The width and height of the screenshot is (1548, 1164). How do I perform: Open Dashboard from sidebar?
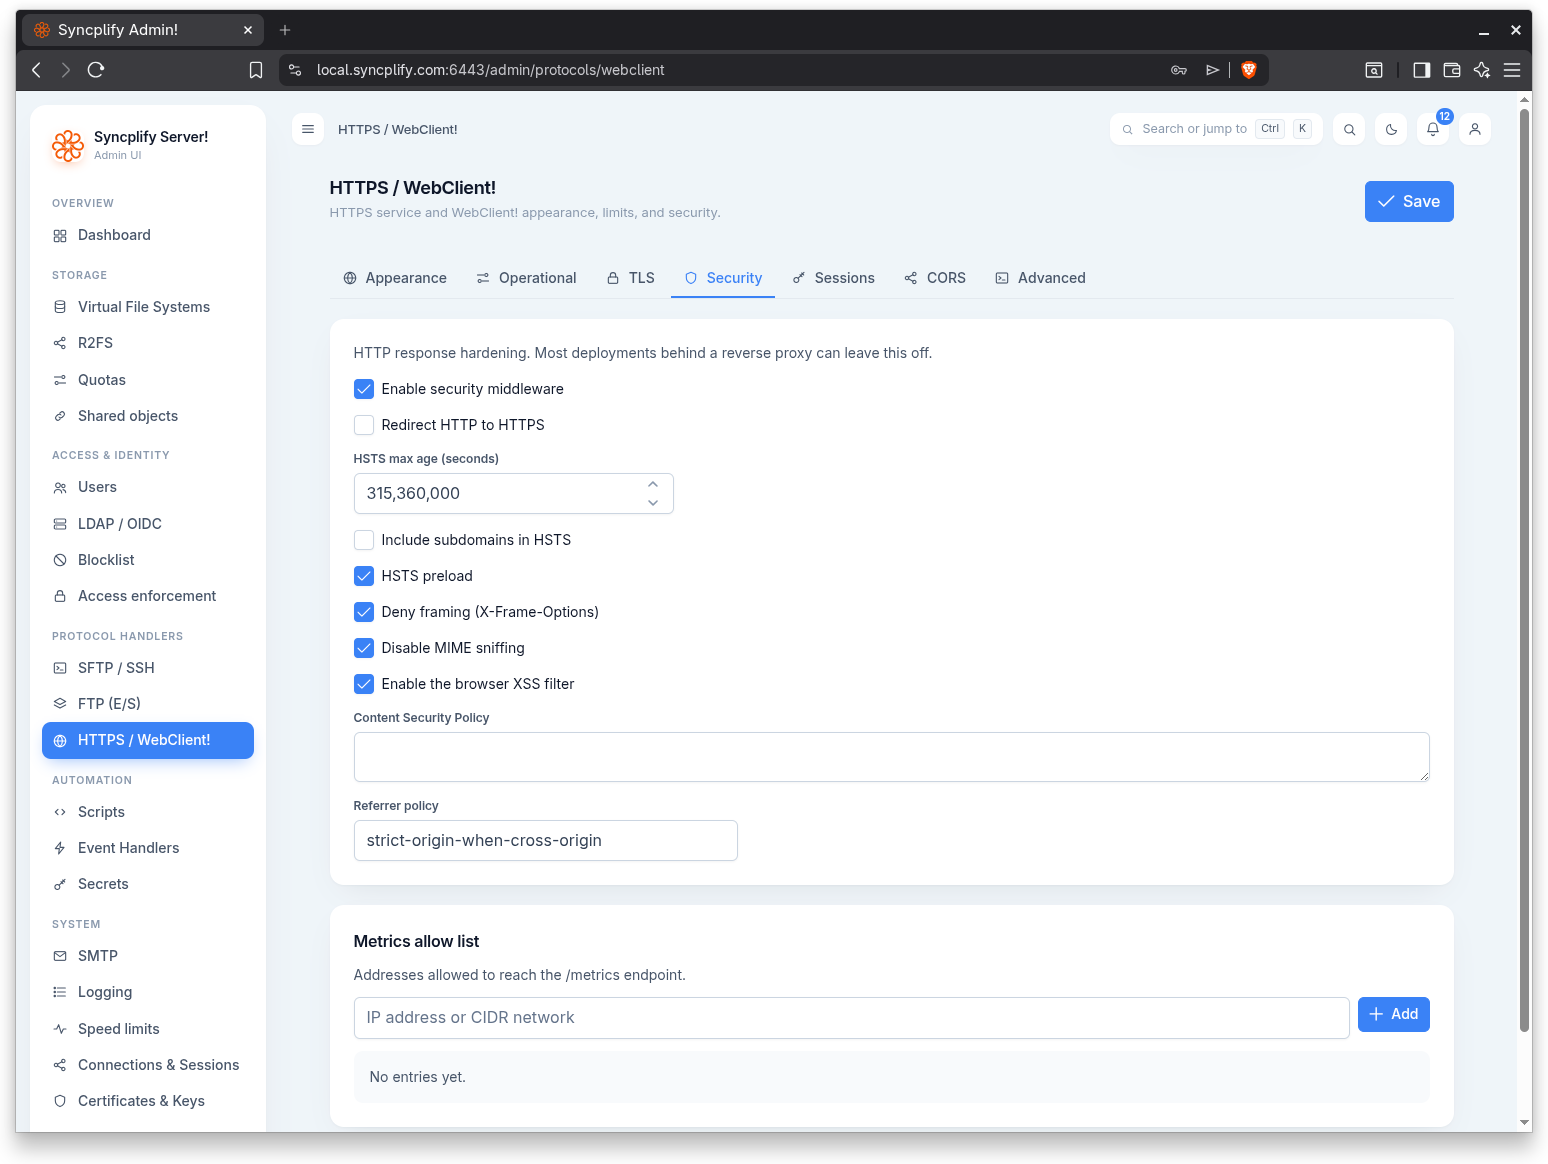(x=148, y=235)
